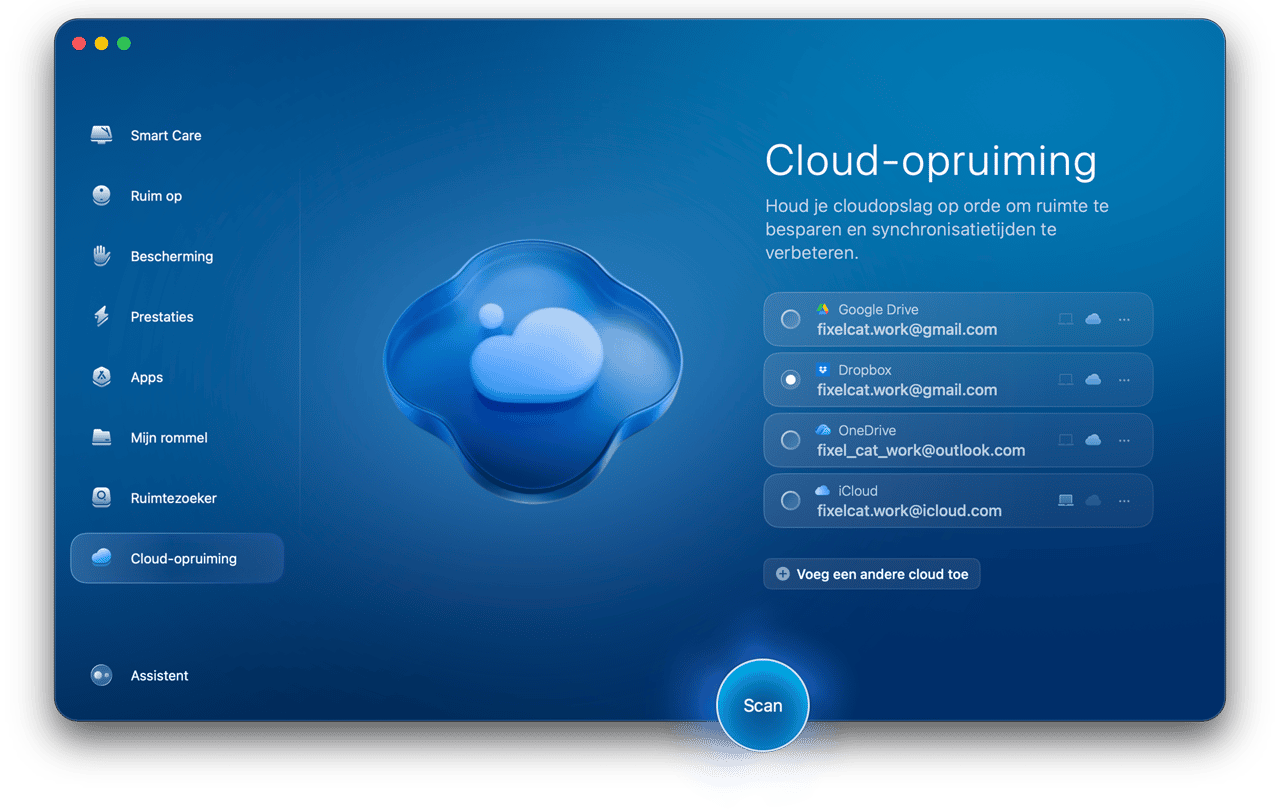Open Smart Care in the sidebar

pos(165,135)
